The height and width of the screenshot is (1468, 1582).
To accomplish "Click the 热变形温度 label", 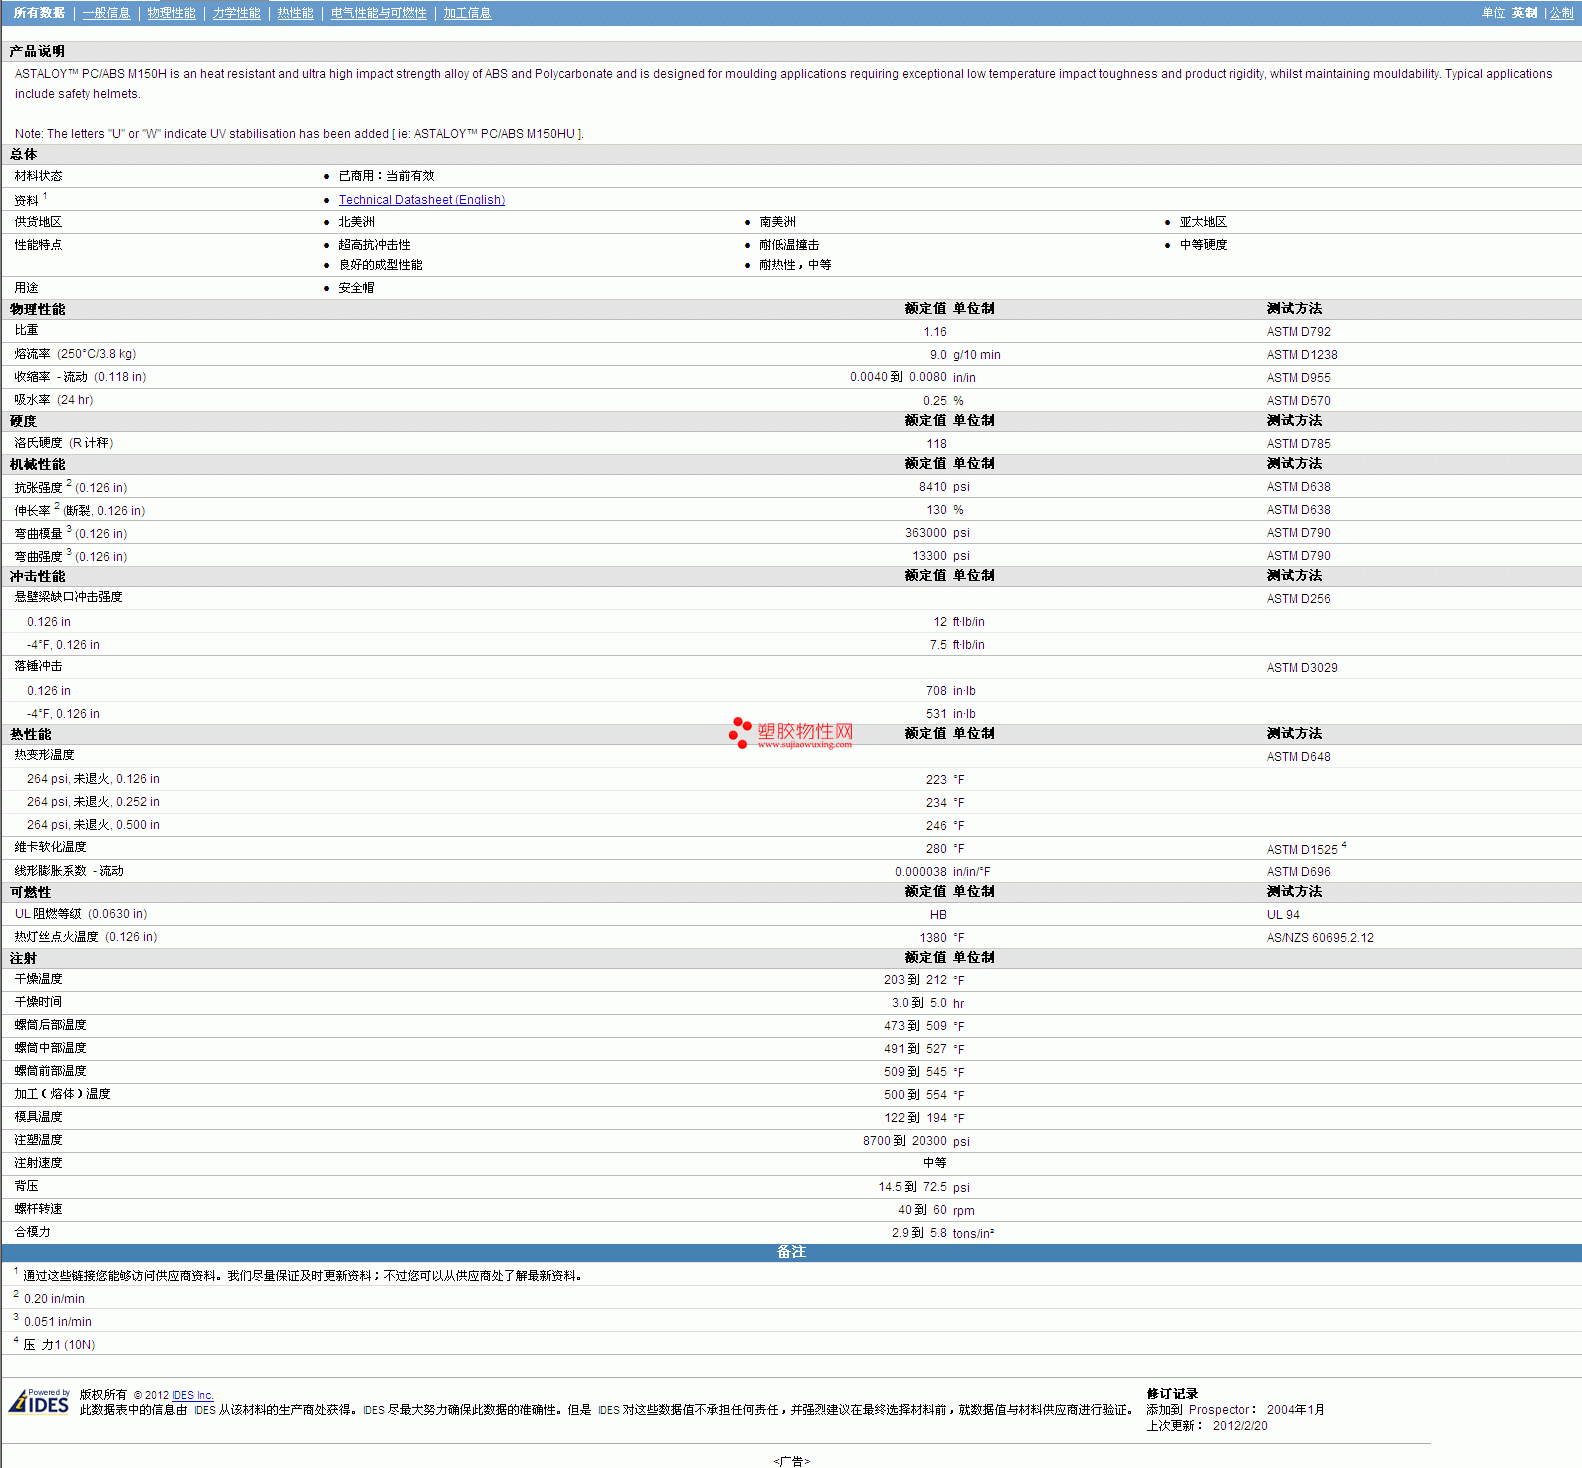I will click(44, 755).
